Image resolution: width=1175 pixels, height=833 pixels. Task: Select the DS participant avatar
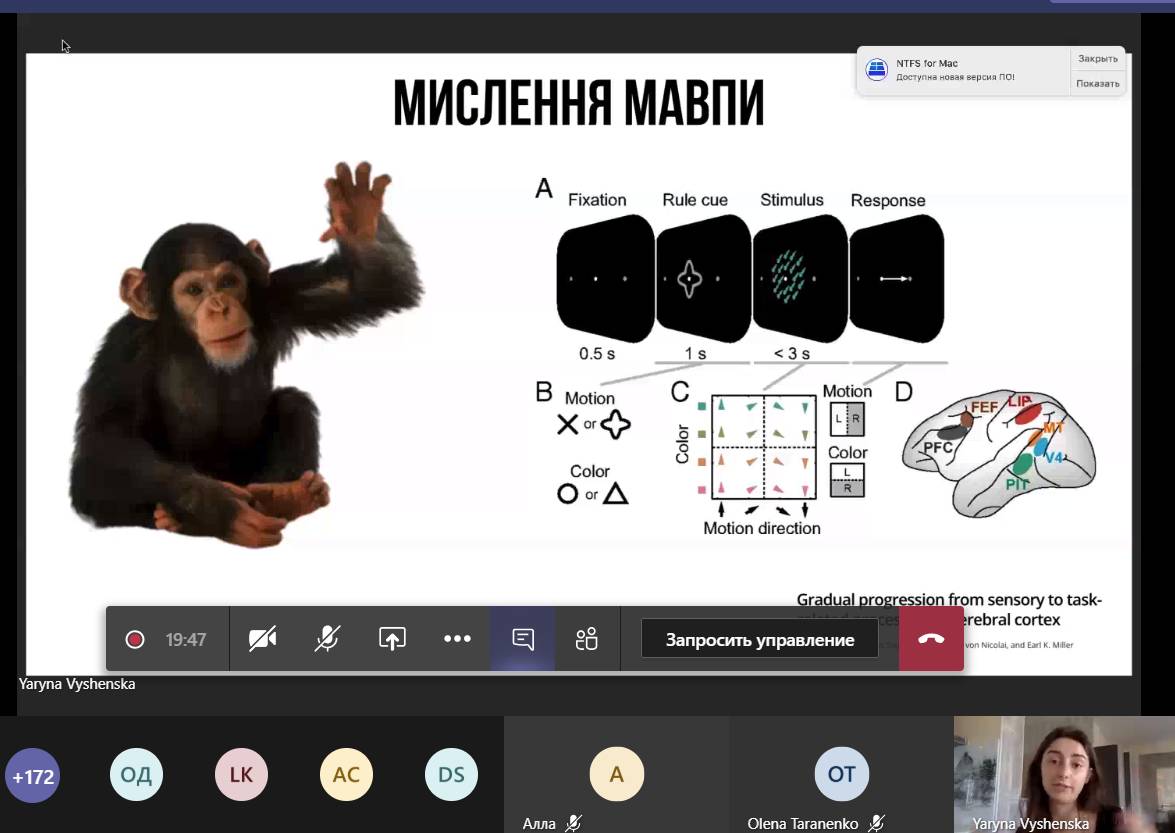click(x=451, y=776)
